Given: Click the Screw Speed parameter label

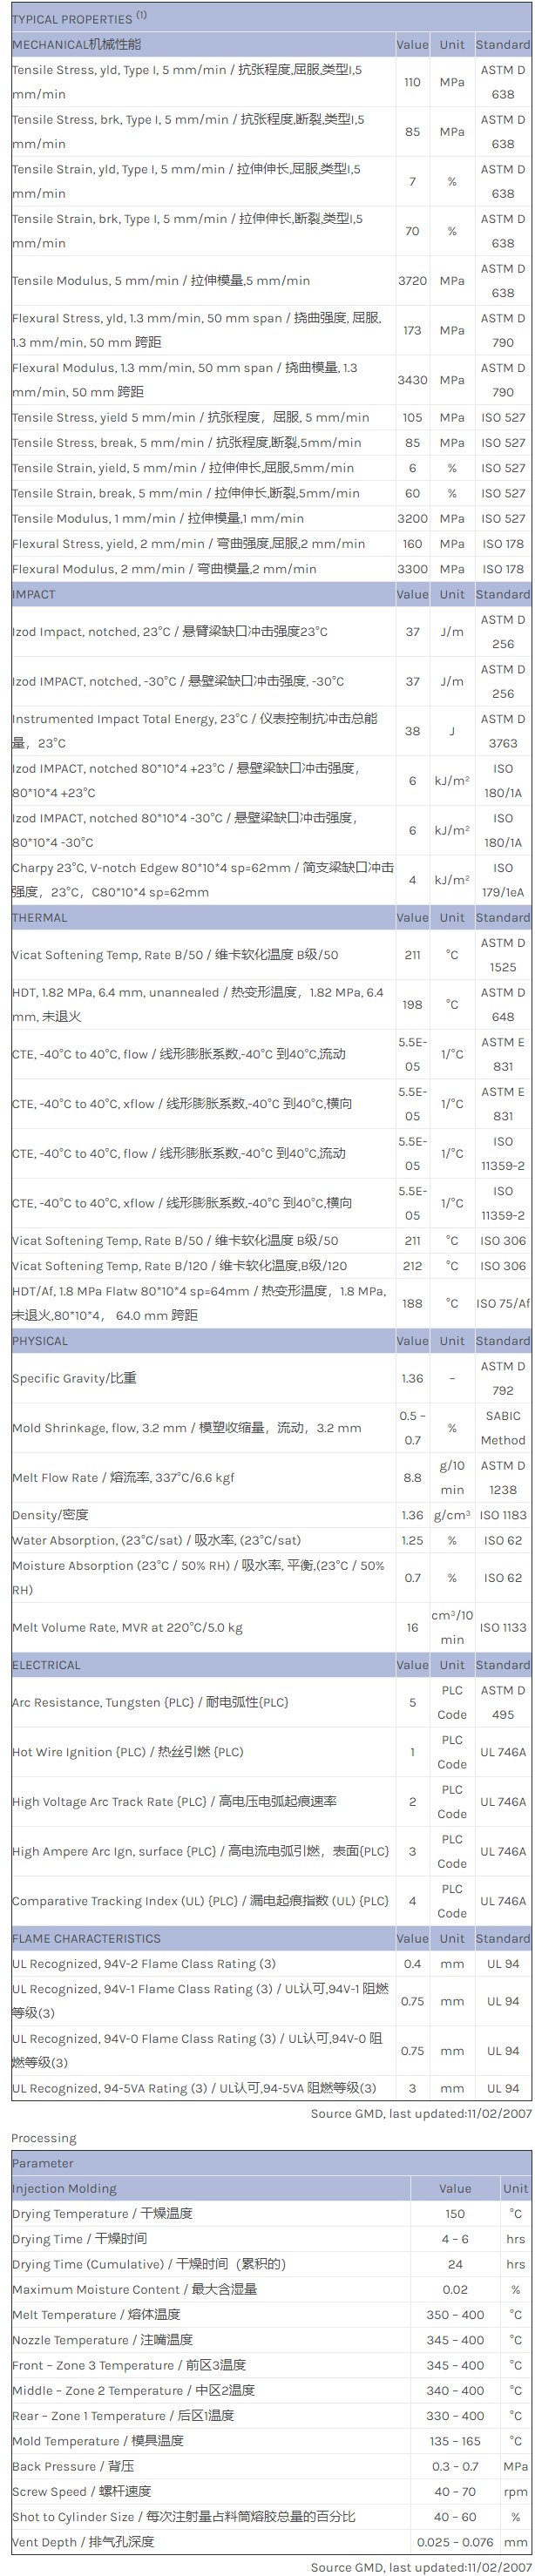Looking at the screenshot, I should tap(81, 2492).
